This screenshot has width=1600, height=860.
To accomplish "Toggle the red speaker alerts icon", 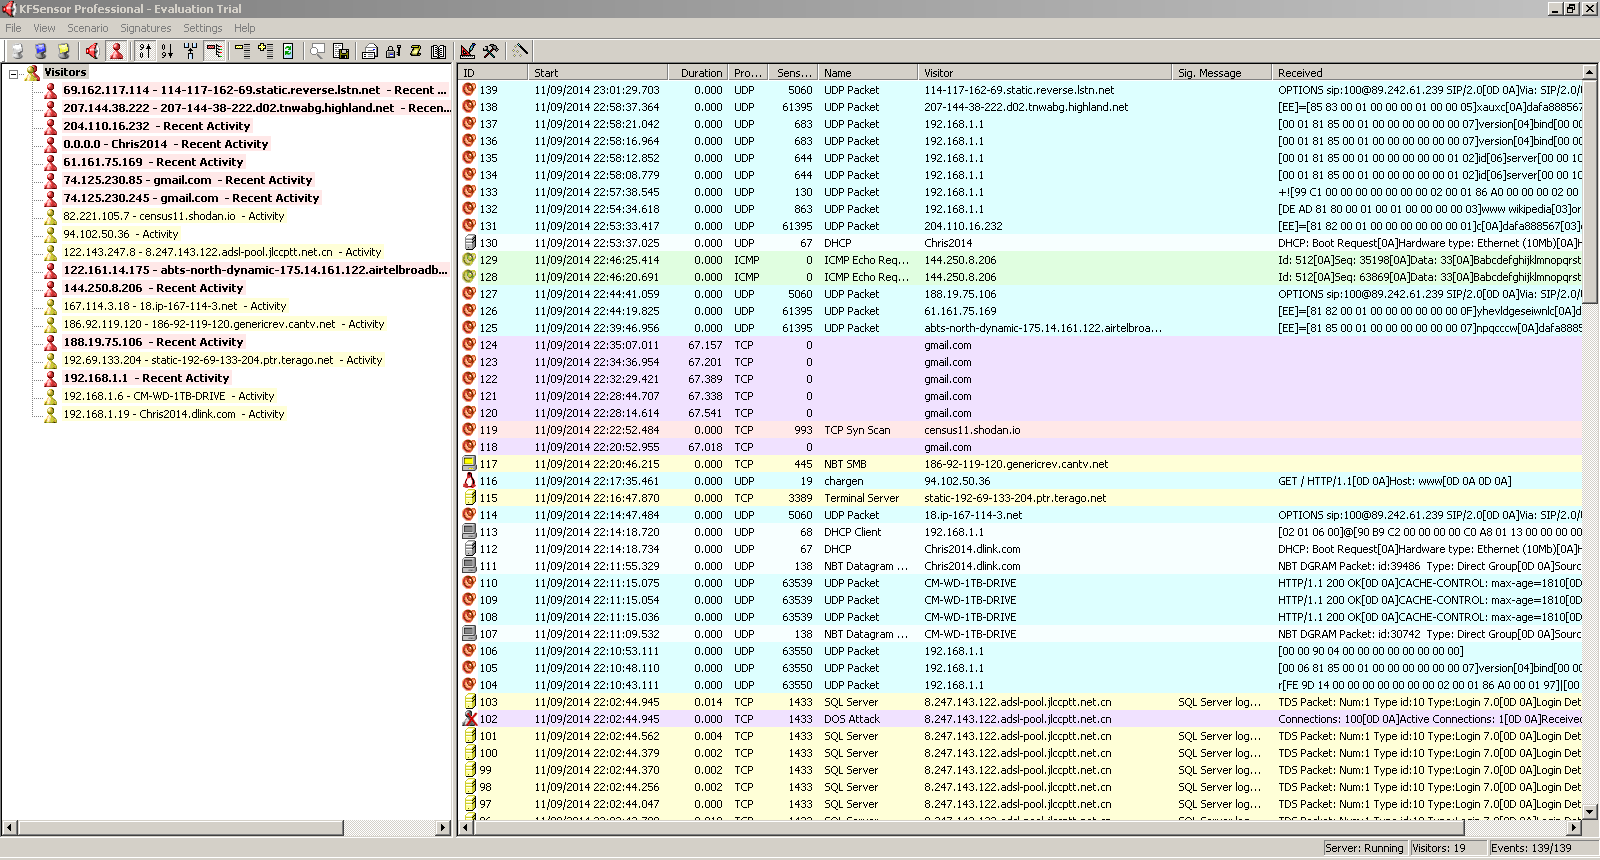I will 92,50.
